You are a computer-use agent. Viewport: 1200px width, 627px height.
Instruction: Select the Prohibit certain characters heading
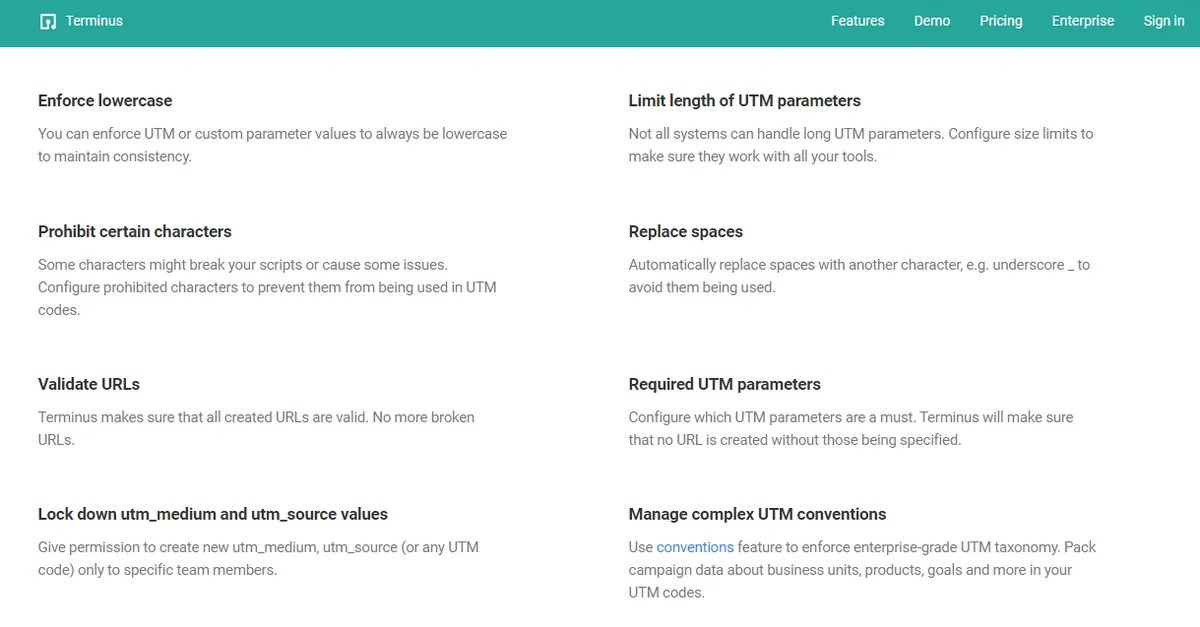pyautogui.click(x=135, y=232)
